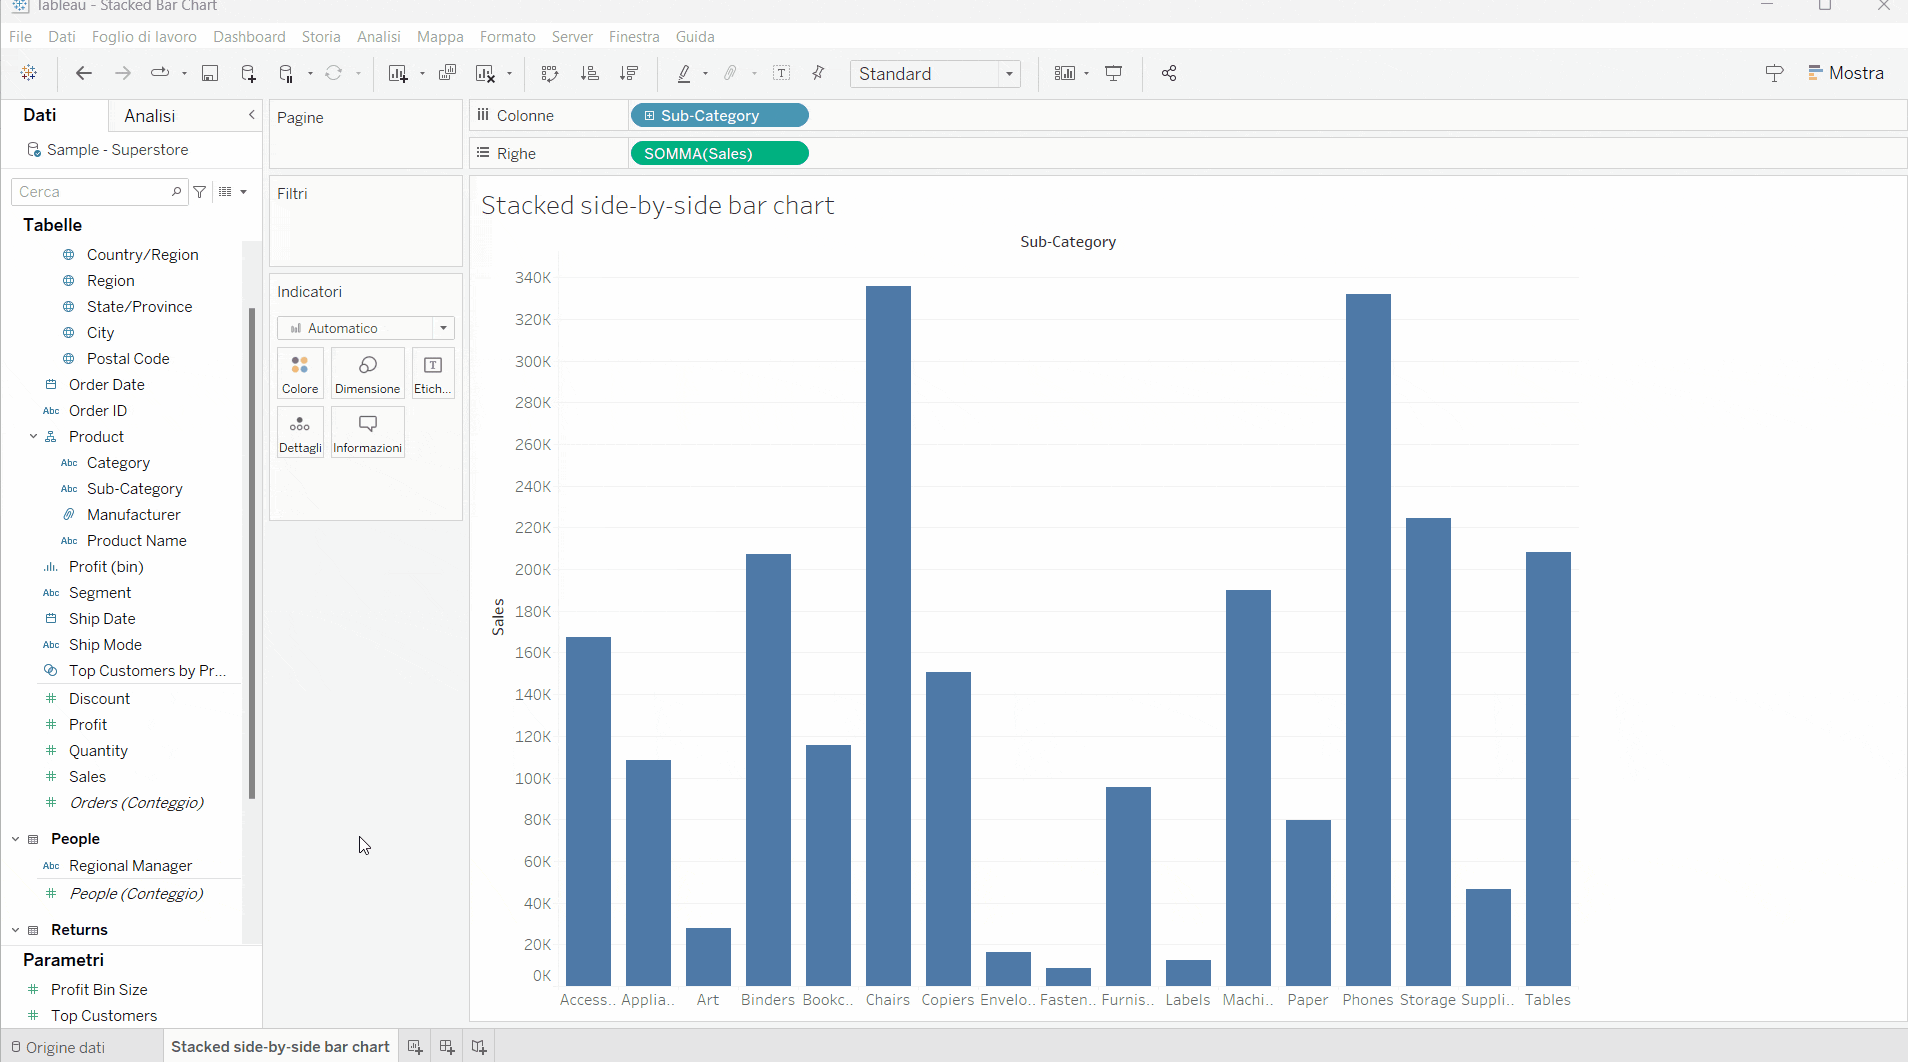This screenshot has height=1062, width=1908.
Task: Click the Mostra toggle on the right
Action: click(x=1846, y=72)
